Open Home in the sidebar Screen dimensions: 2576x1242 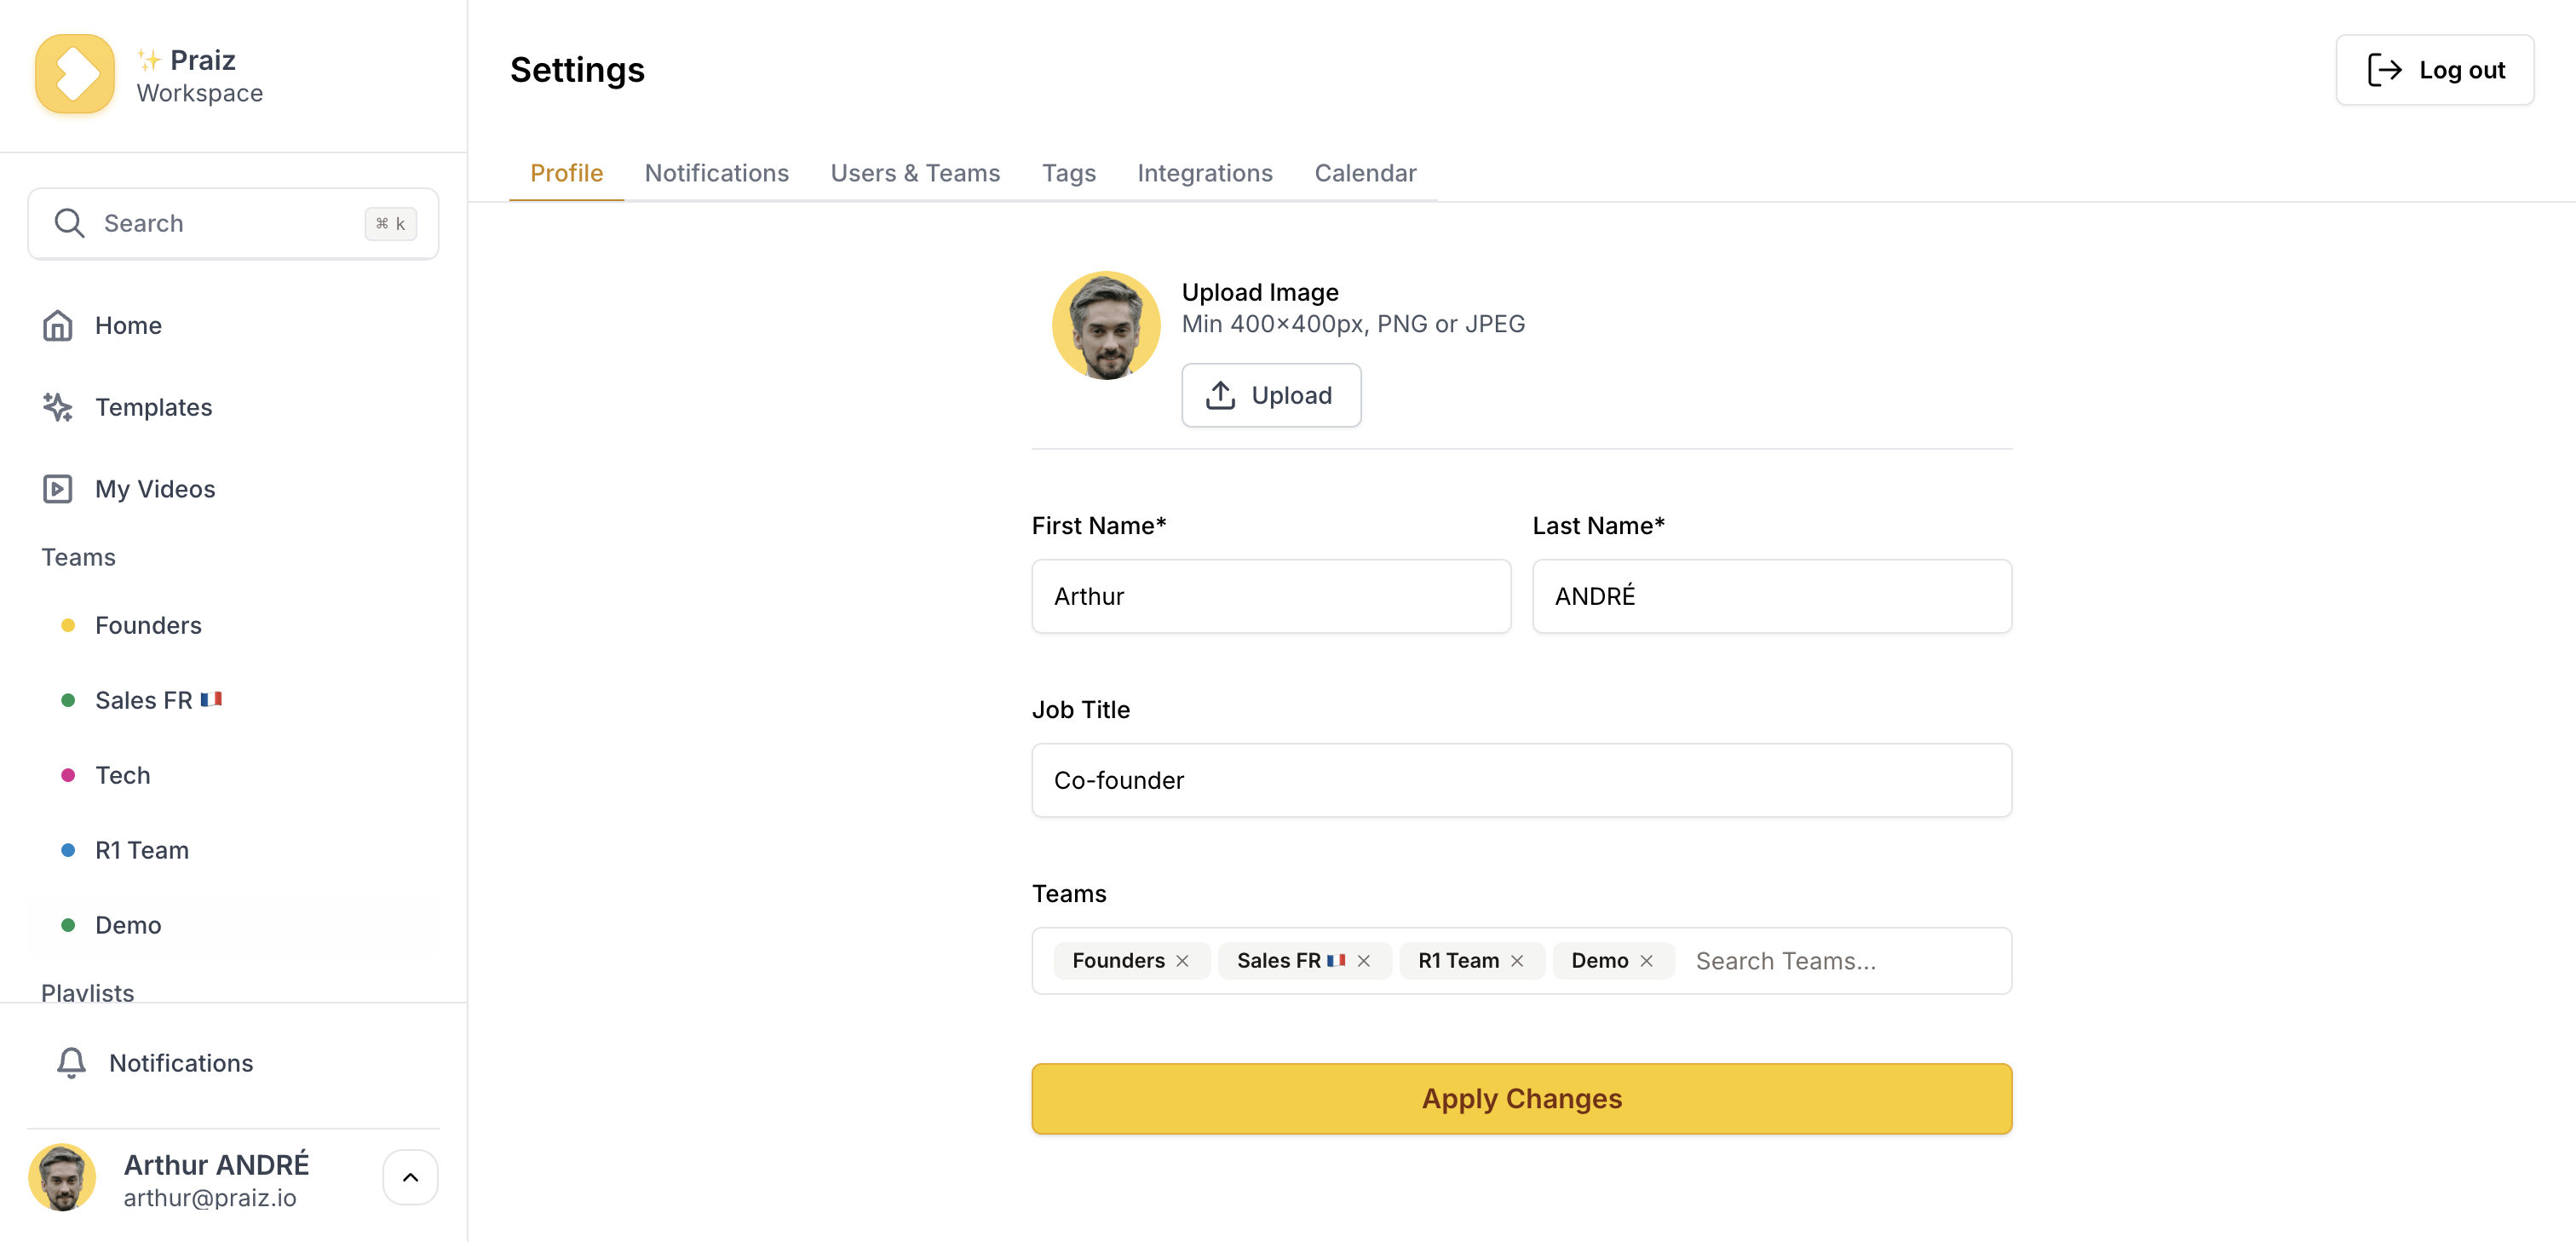pos(233,325)
